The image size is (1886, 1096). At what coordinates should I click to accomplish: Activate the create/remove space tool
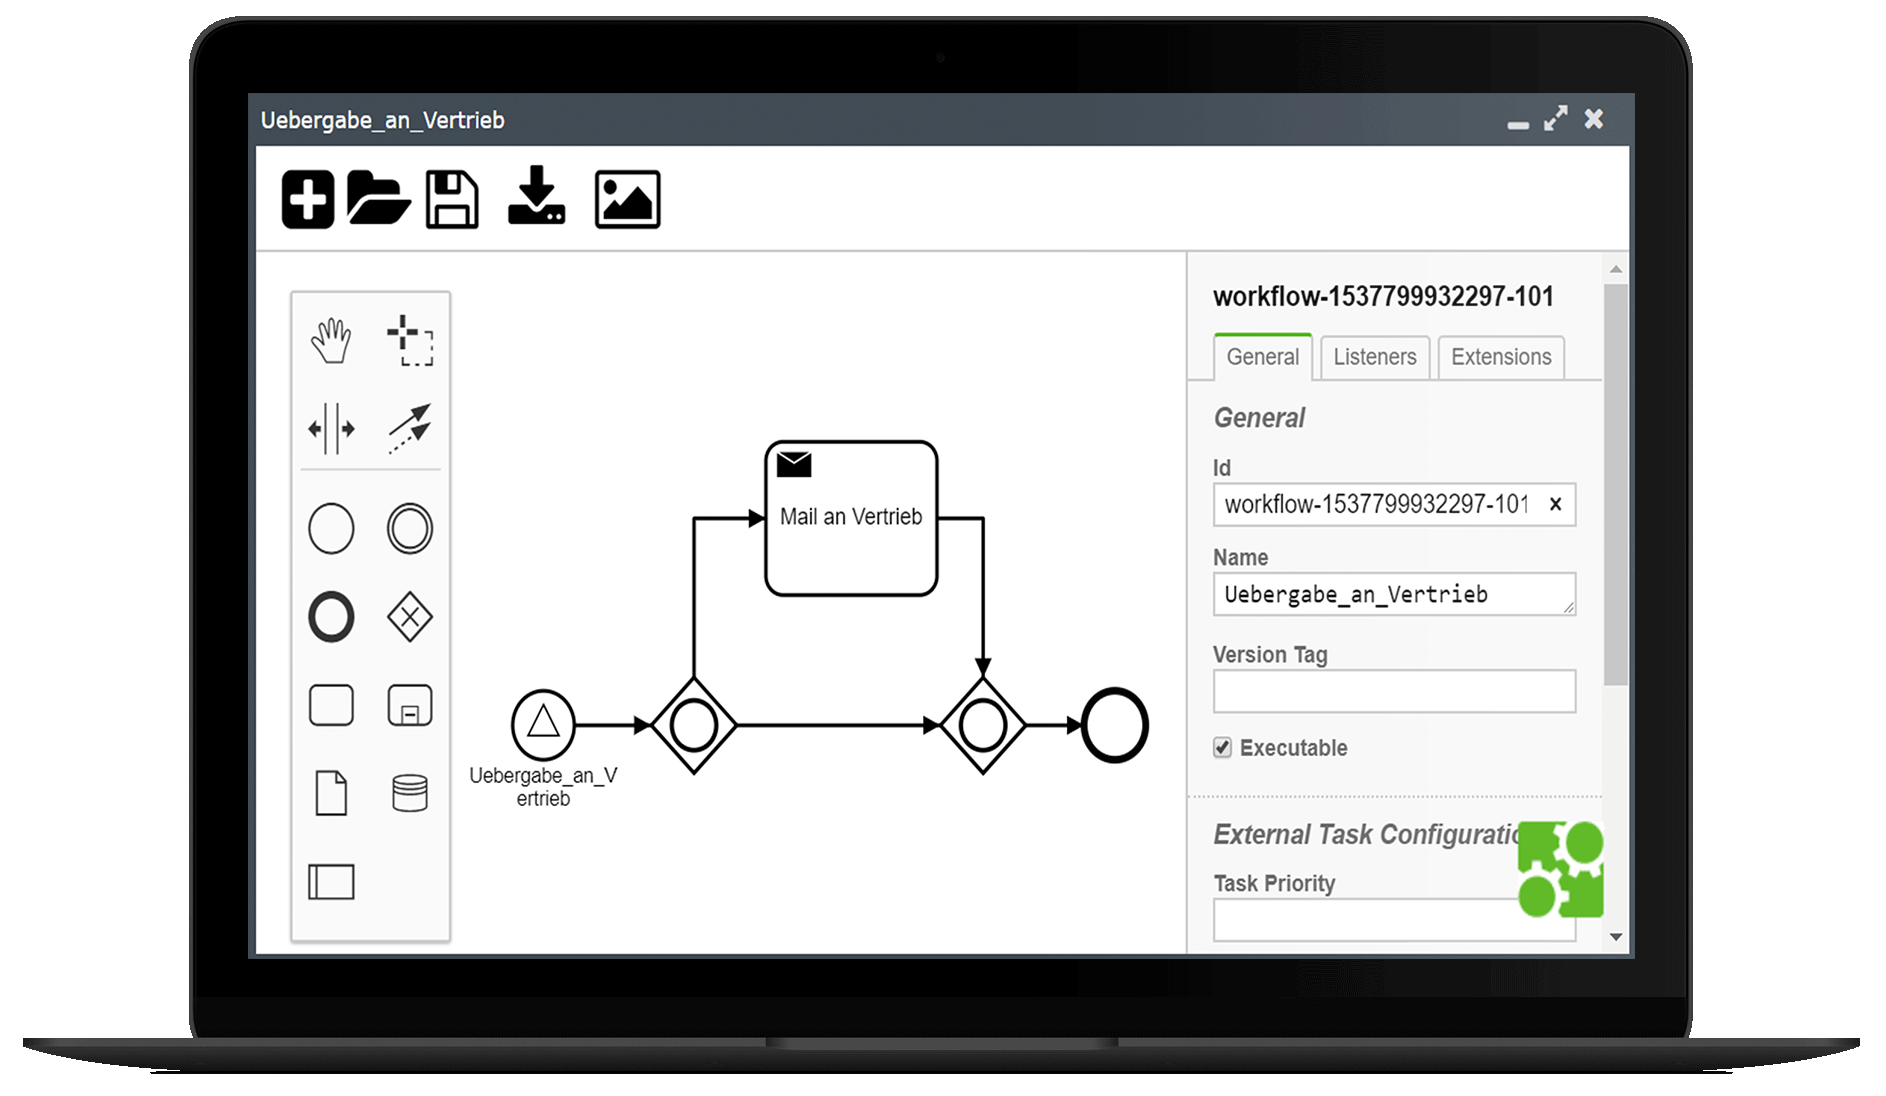(331, 429)
